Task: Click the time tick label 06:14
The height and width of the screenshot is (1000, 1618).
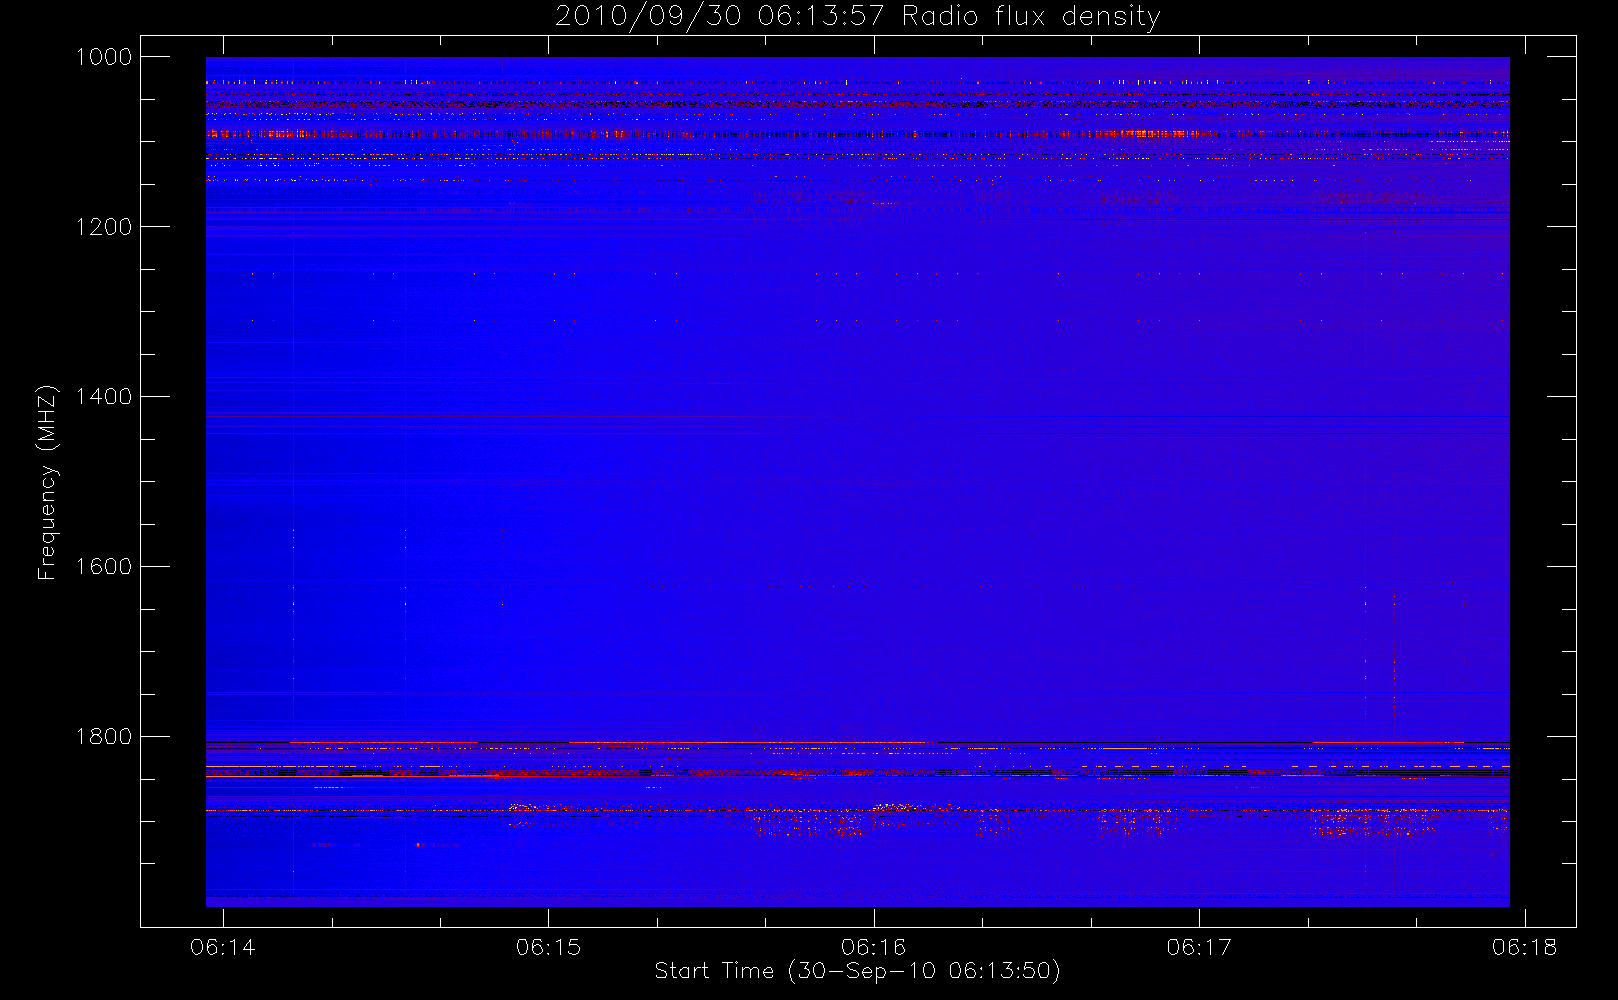Action: point(222,947)
